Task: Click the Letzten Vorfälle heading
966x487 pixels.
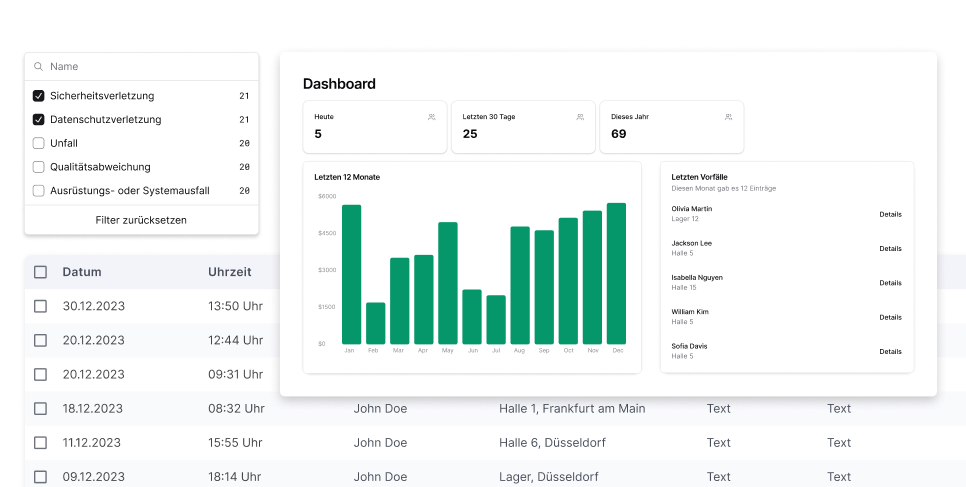Action: coord(699,177)
